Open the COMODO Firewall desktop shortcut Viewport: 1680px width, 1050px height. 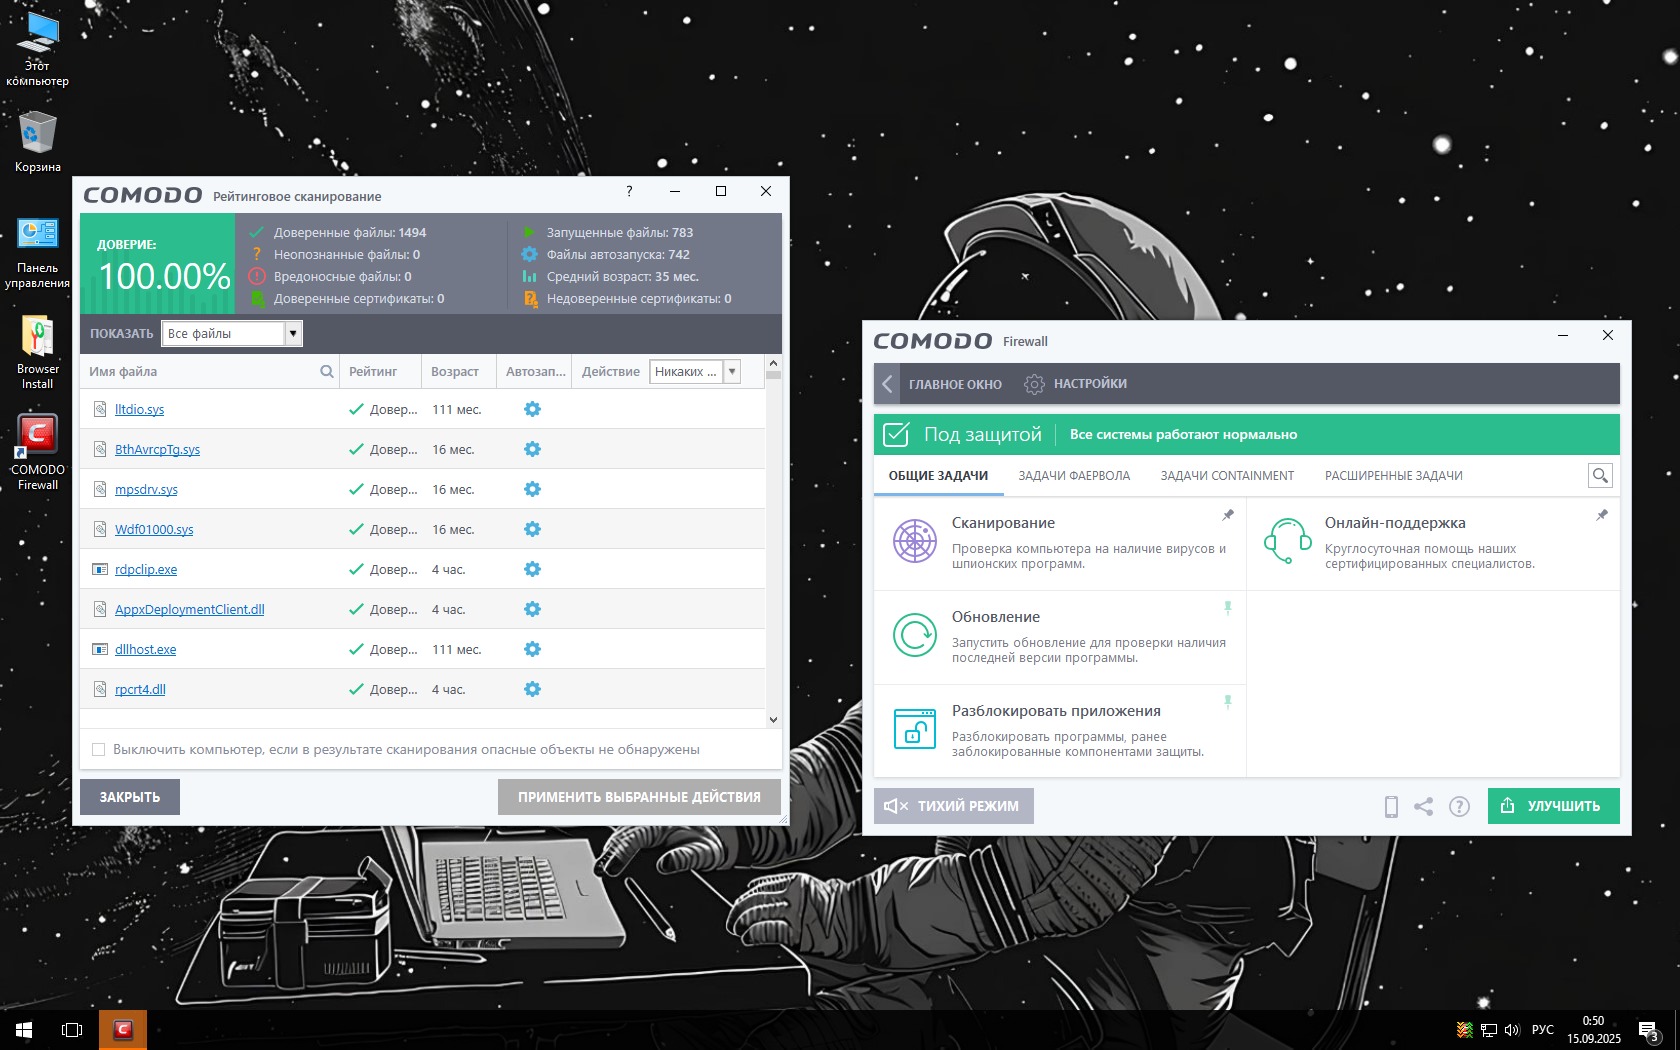pos(37,452)
